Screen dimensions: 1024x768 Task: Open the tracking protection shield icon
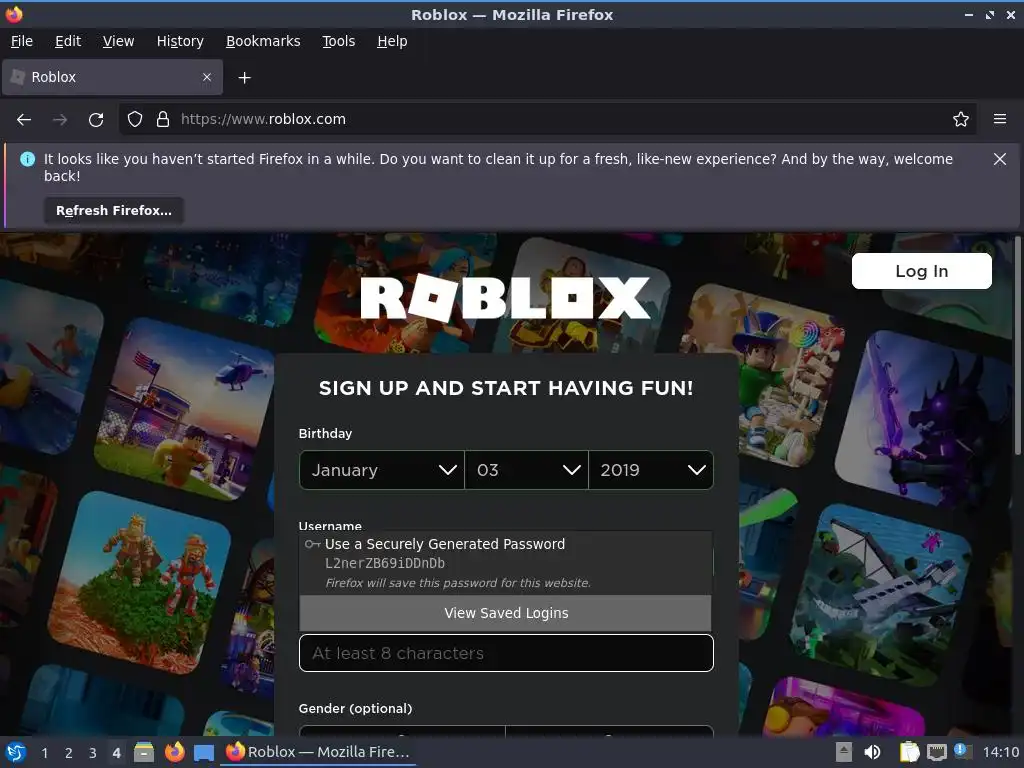[135, 120]
